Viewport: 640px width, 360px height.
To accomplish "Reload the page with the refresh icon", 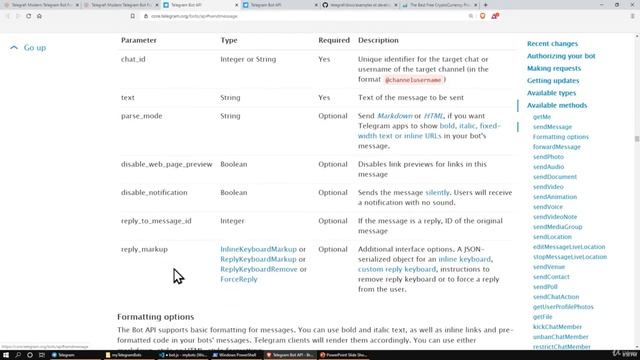I will (x=29, y=16).
